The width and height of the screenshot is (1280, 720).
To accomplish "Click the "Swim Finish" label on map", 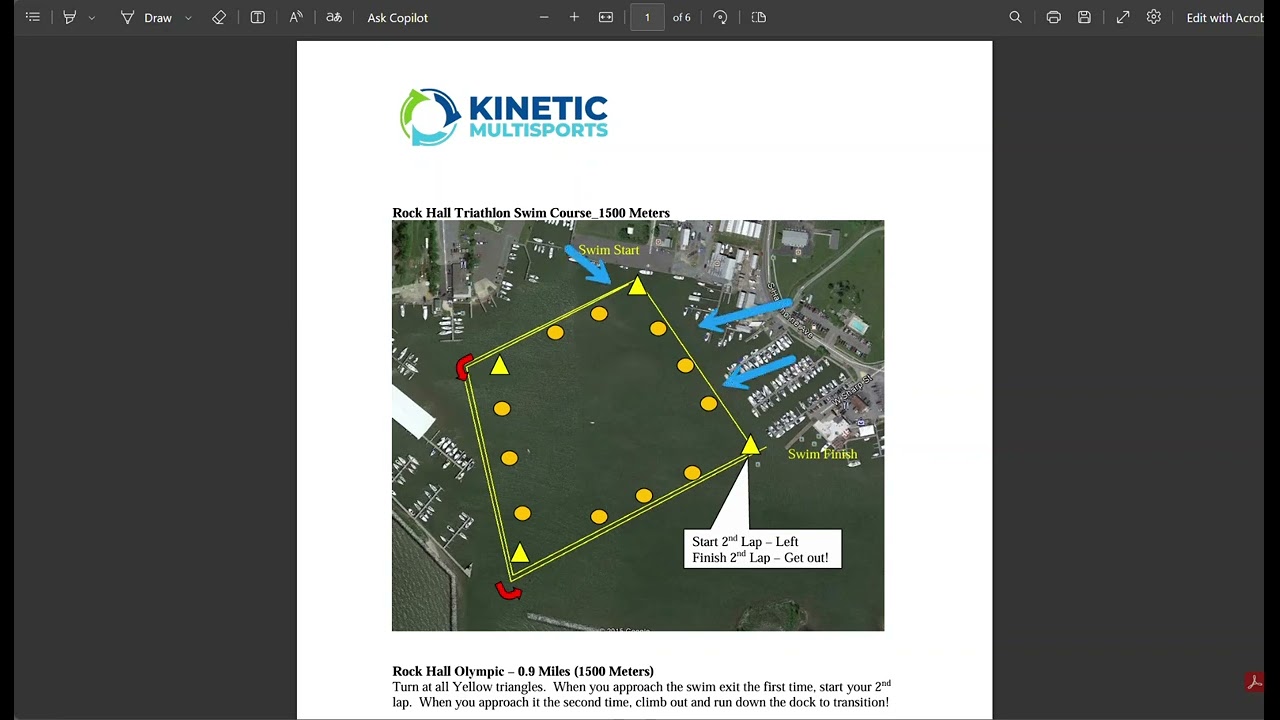I will click(822, 454).
